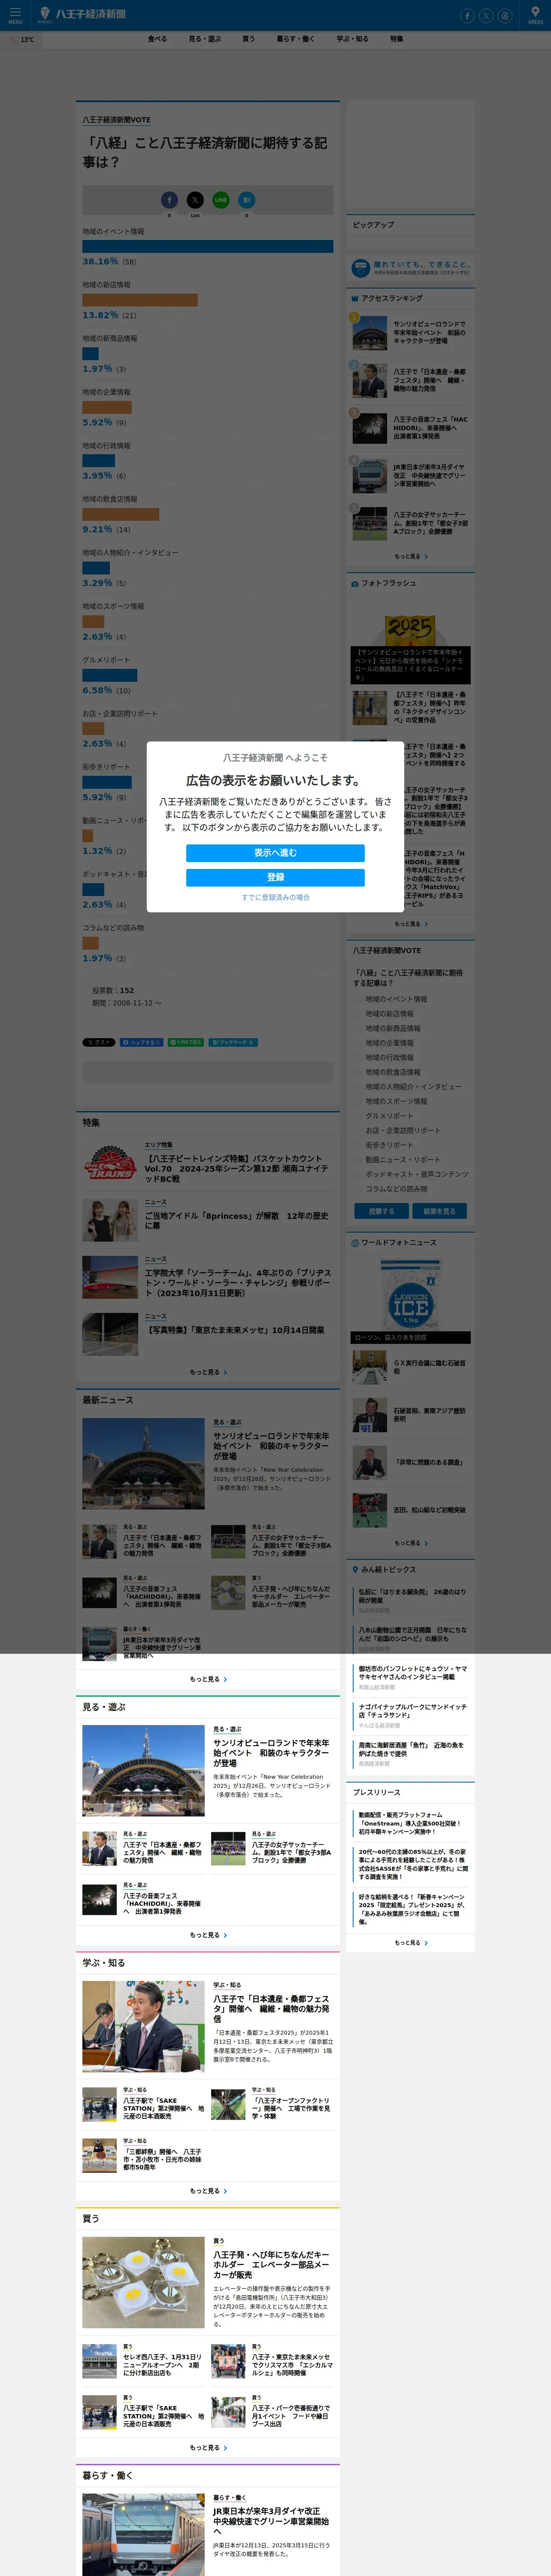Click the small Hatena bookmark button below the poll

[233, 1042]
